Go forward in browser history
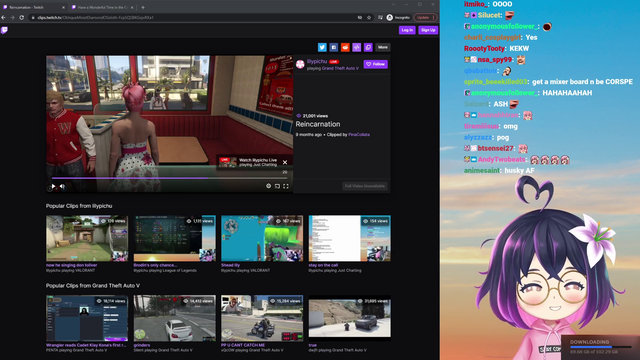 12,18
